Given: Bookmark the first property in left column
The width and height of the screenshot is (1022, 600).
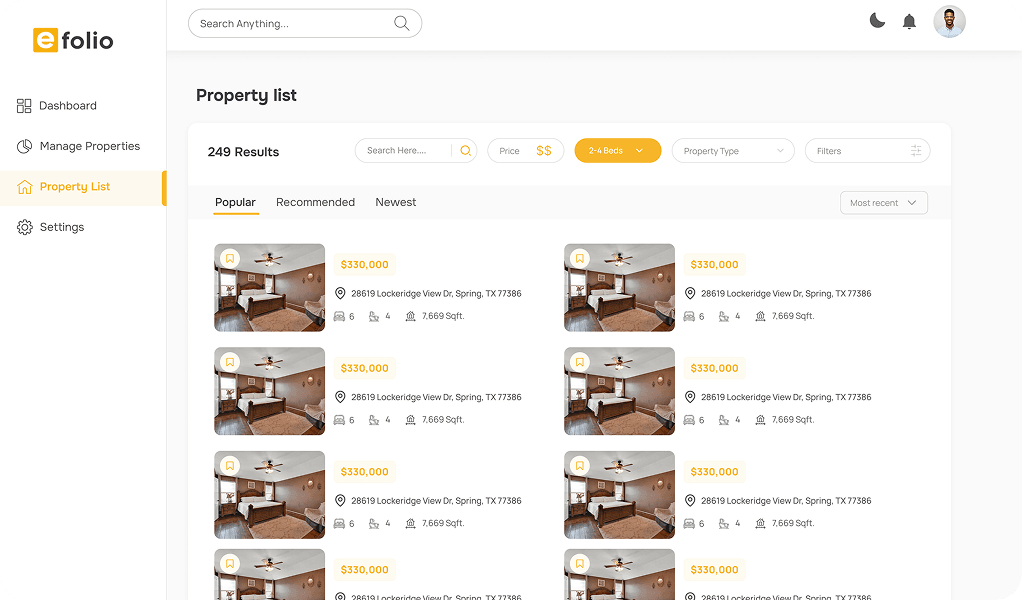Looking at the screenshot, I should (229, 258).
